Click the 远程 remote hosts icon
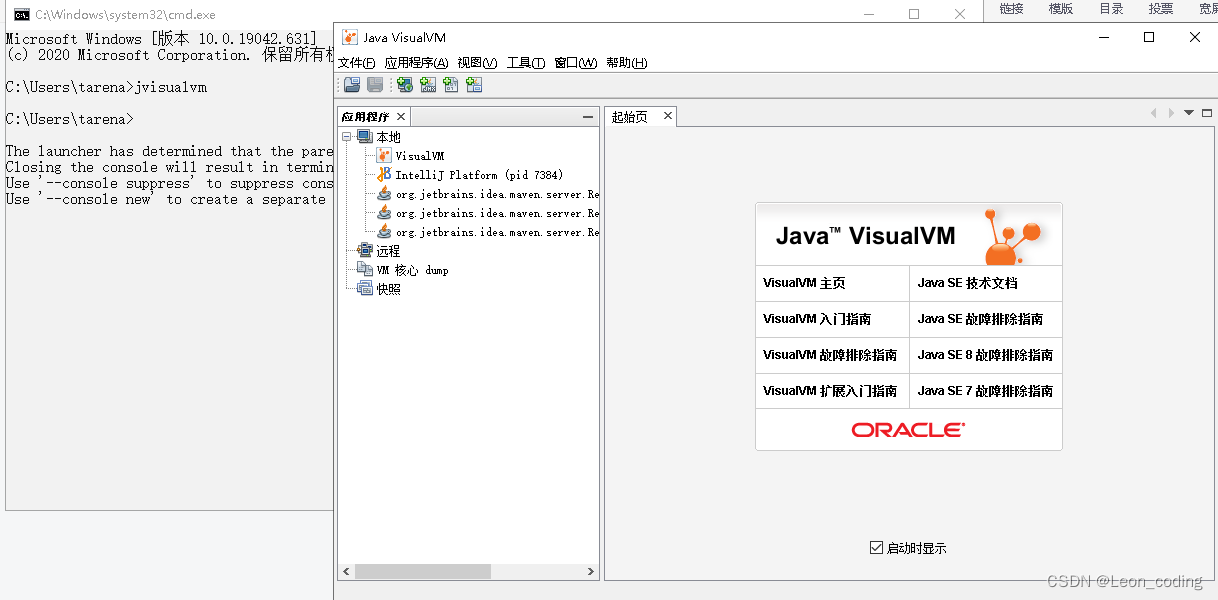Viewport: 1218px width, 600px height. click(x=365, y=251)
